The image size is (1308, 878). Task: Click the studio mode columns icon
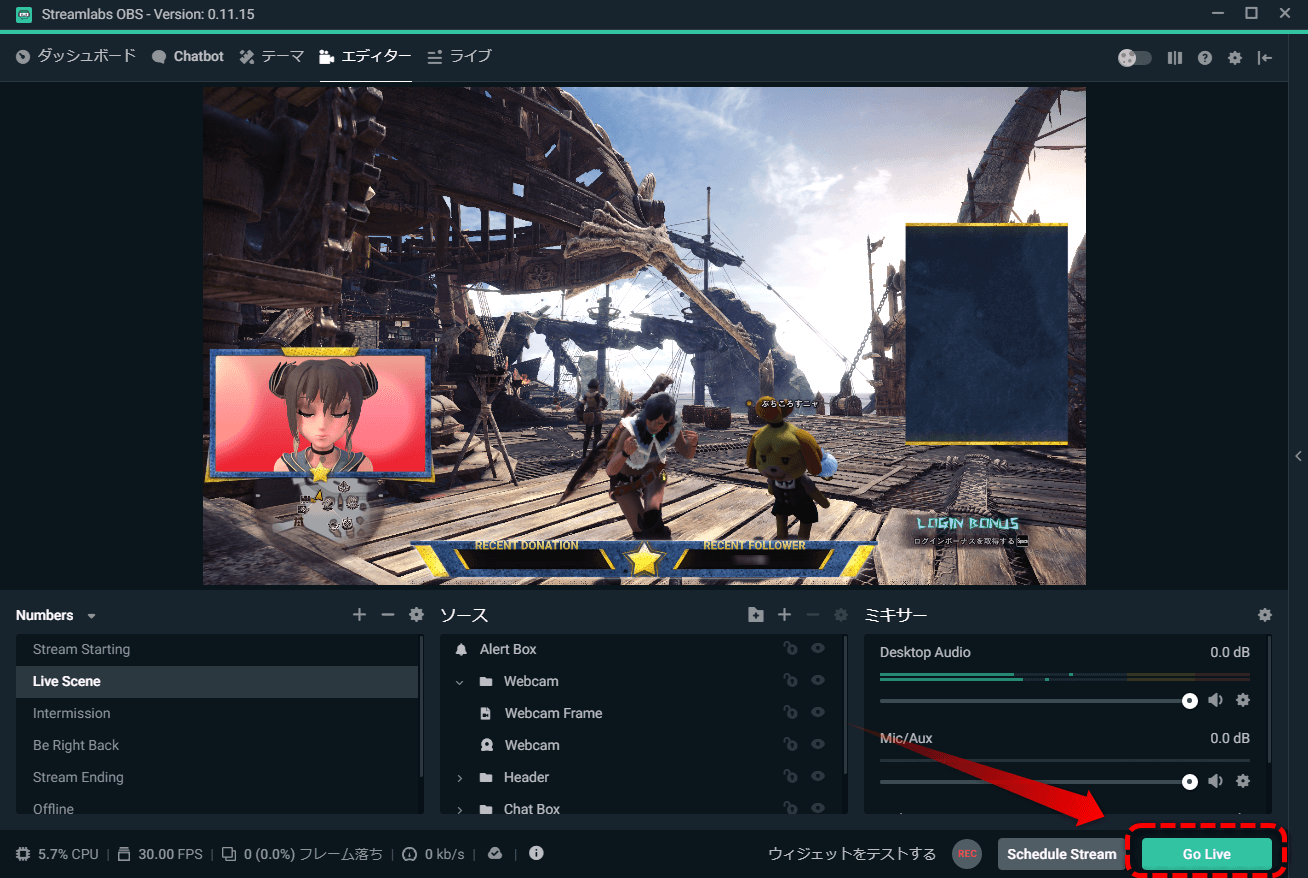coord(1175,58)
